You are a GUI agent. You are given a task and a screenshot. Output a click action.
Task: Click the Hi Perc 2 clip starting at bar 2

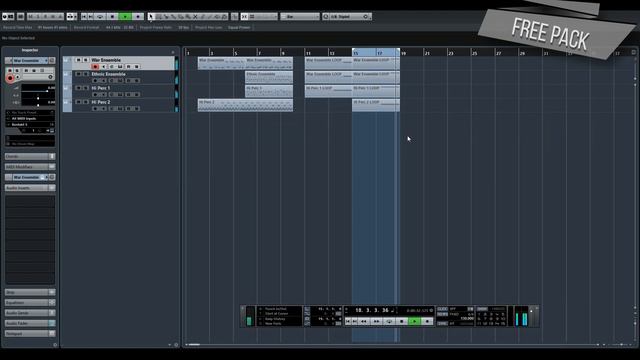(x=245, y=105)
